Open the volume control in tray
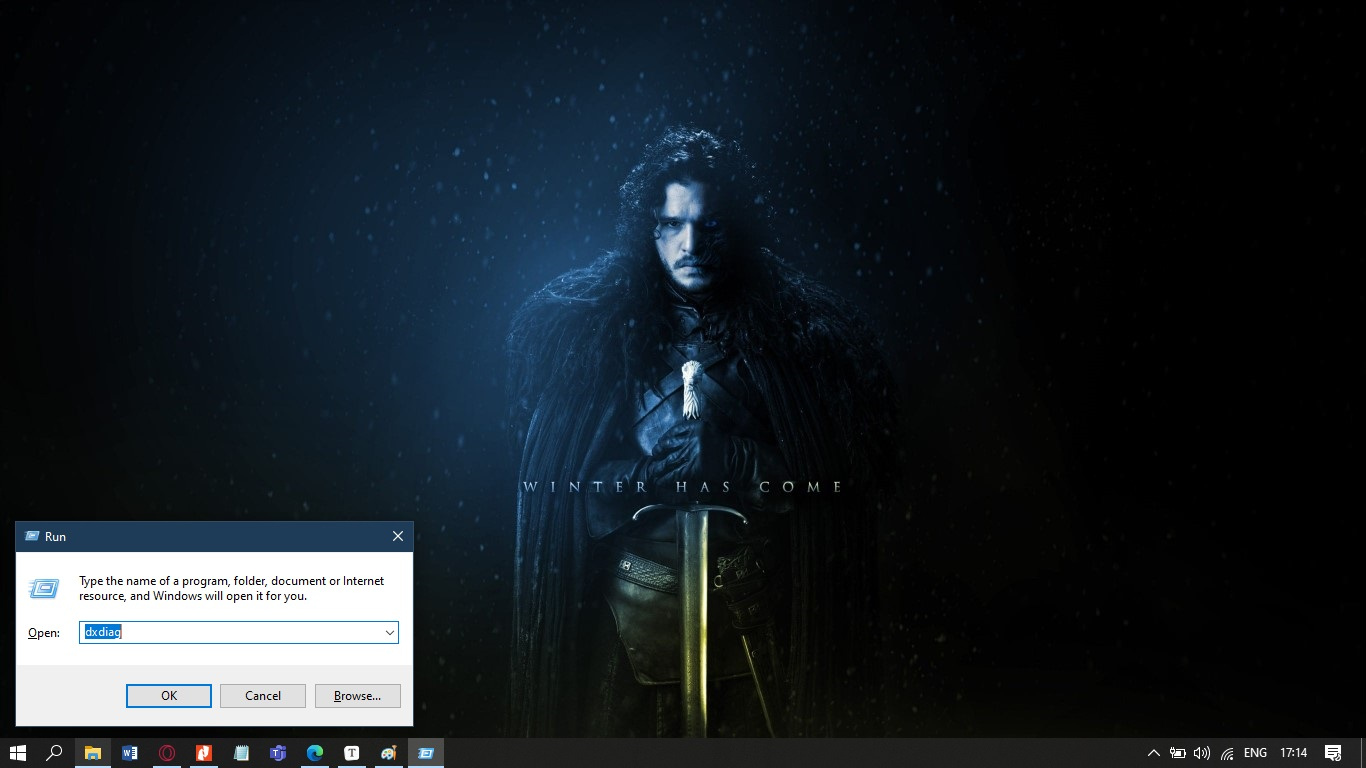 click(x=1202, y=753)
